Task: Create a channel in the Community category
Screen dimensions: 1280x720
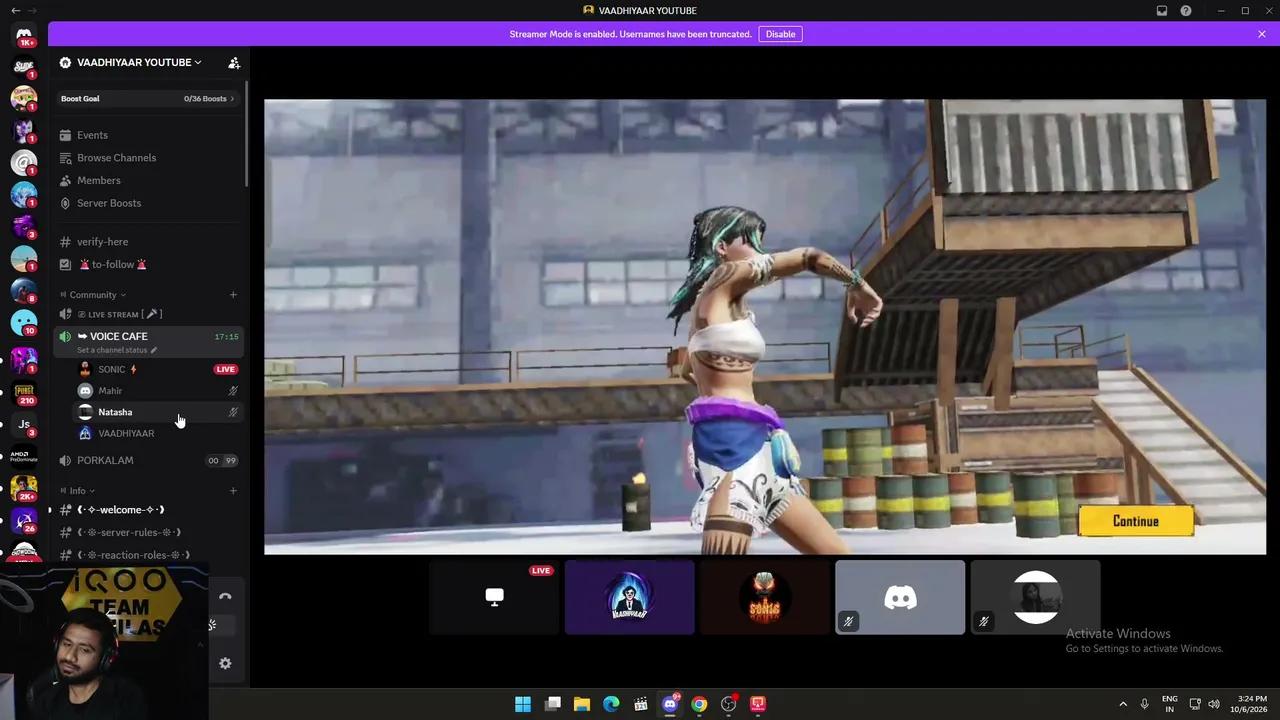Action: pyautogui.click(x=233, y=295)
